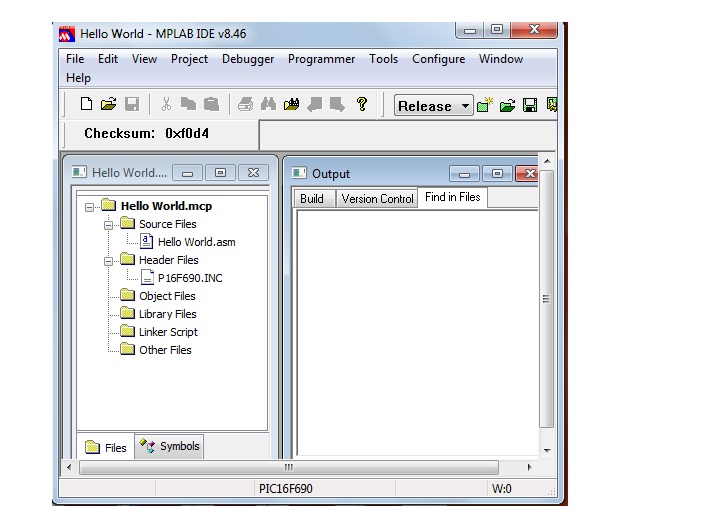
Task: Open the Window menu
Action: 501,59
